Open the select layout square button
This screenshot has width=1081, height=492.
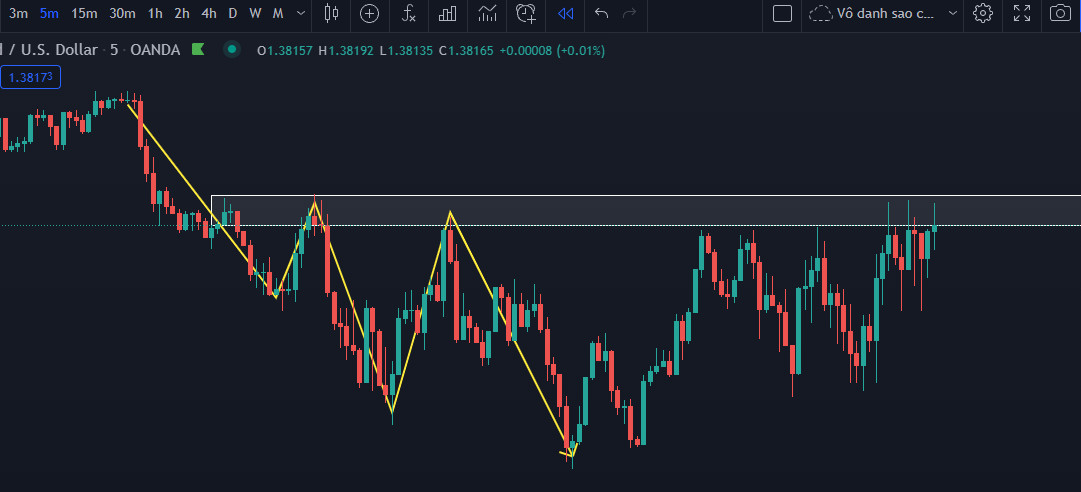(783, 13)
